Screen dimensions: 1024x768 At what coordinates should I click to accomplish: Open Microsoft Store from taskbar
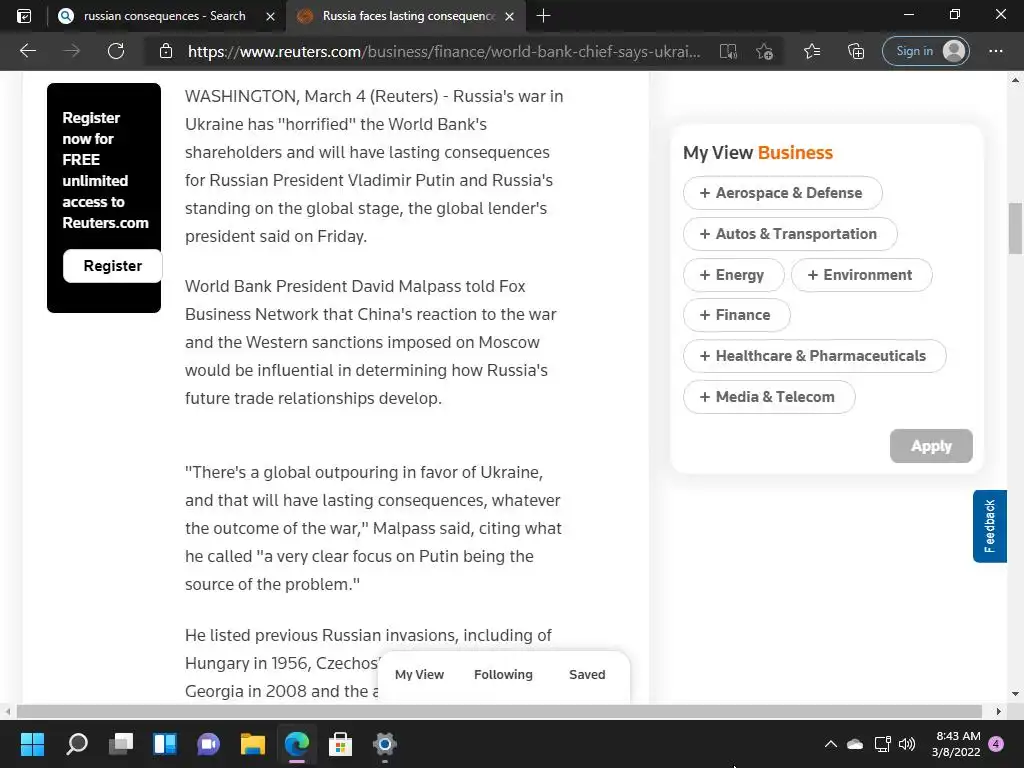tap(340, 744)
